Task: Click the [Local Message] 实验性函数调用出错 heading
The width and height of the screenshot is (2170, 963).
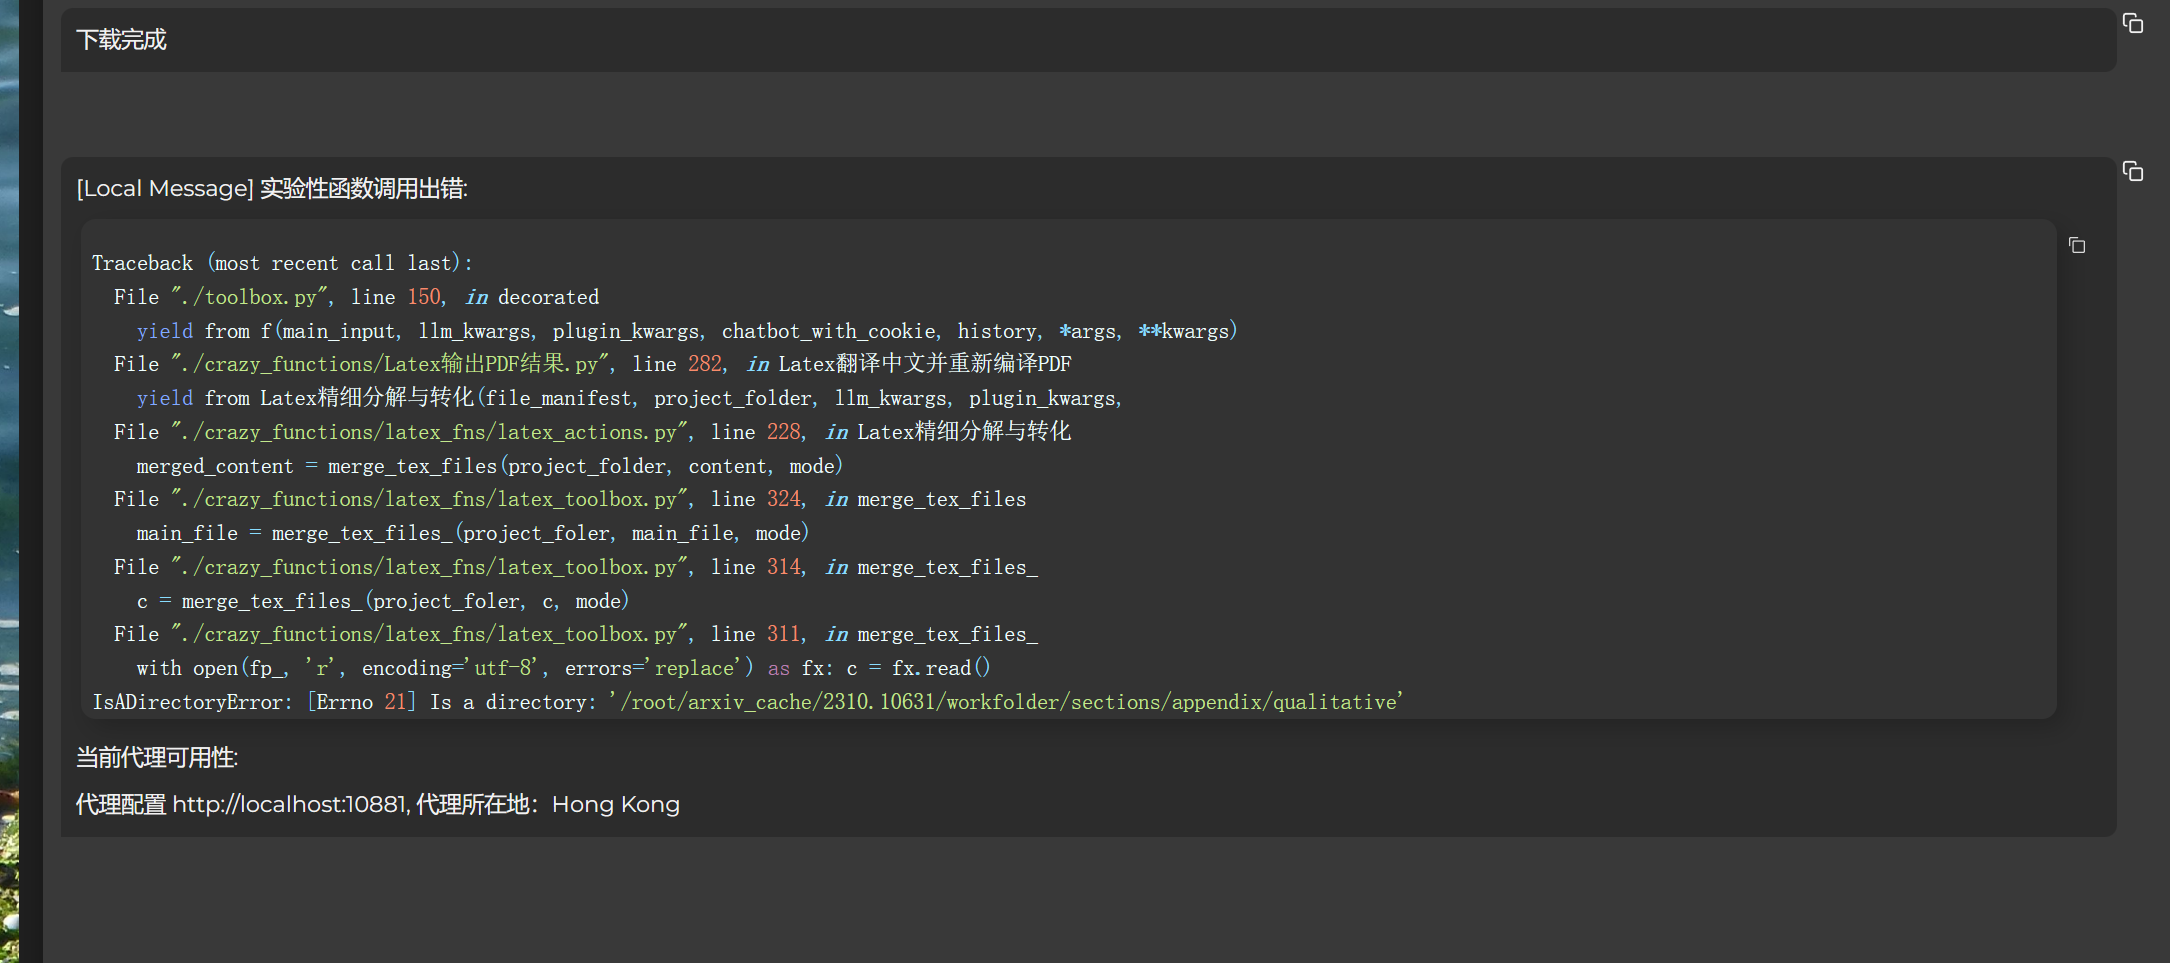Action: [272, 188]
